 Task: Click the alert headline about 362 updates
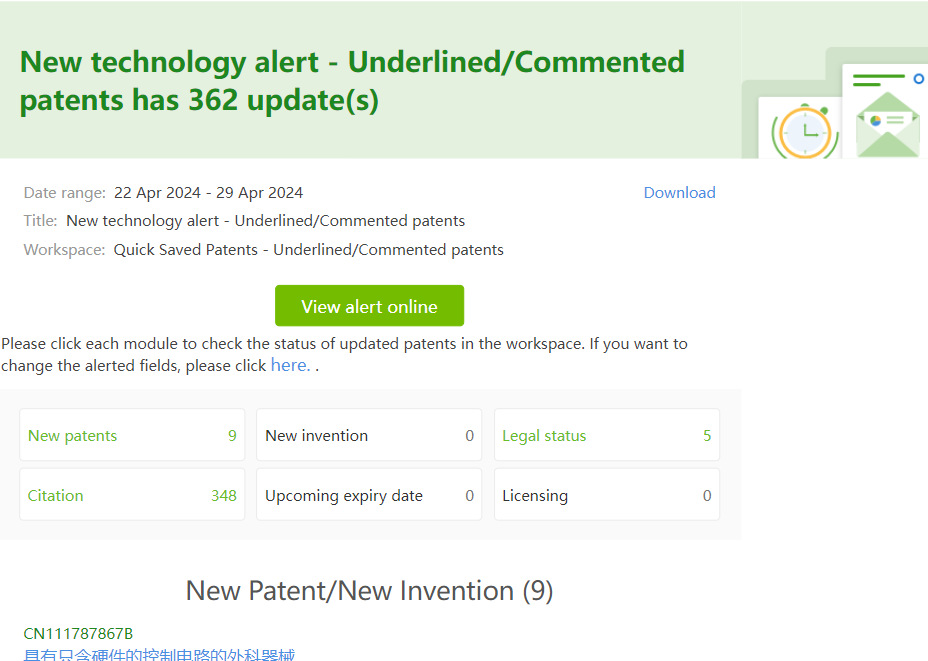point(352,81)
